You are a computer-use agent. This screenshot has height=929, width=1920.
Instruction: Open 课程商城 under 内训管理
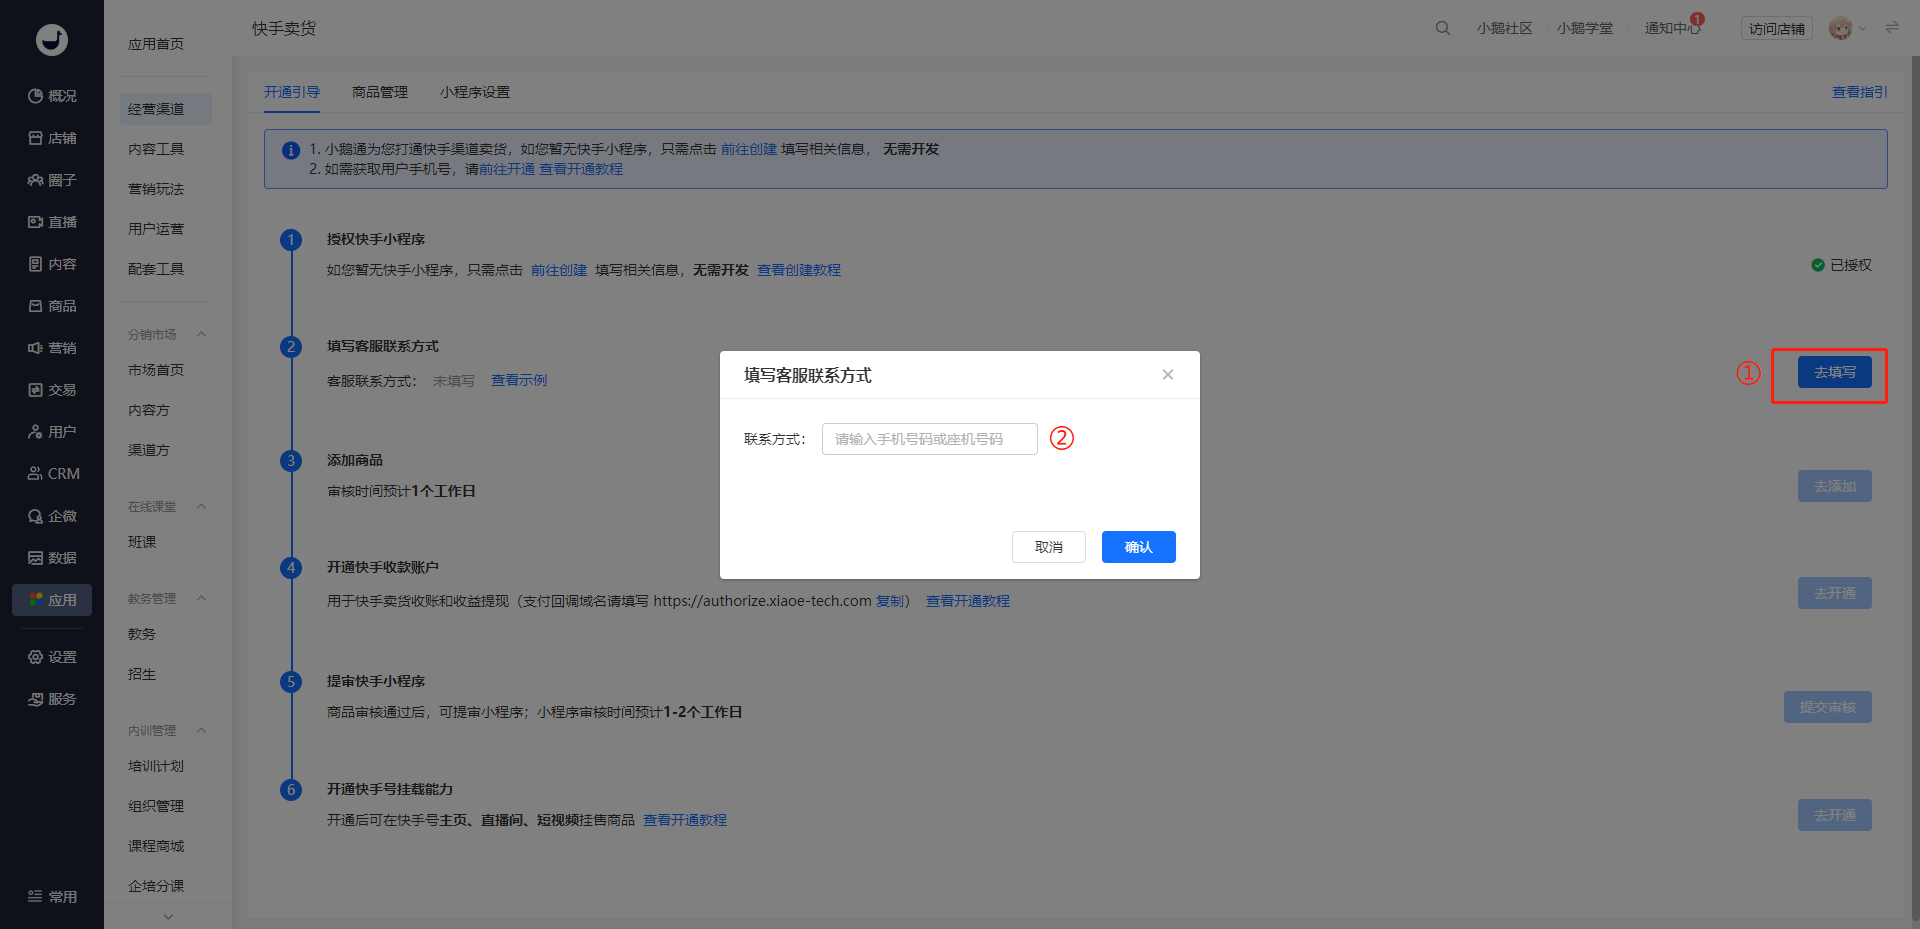tap(156, 846)
